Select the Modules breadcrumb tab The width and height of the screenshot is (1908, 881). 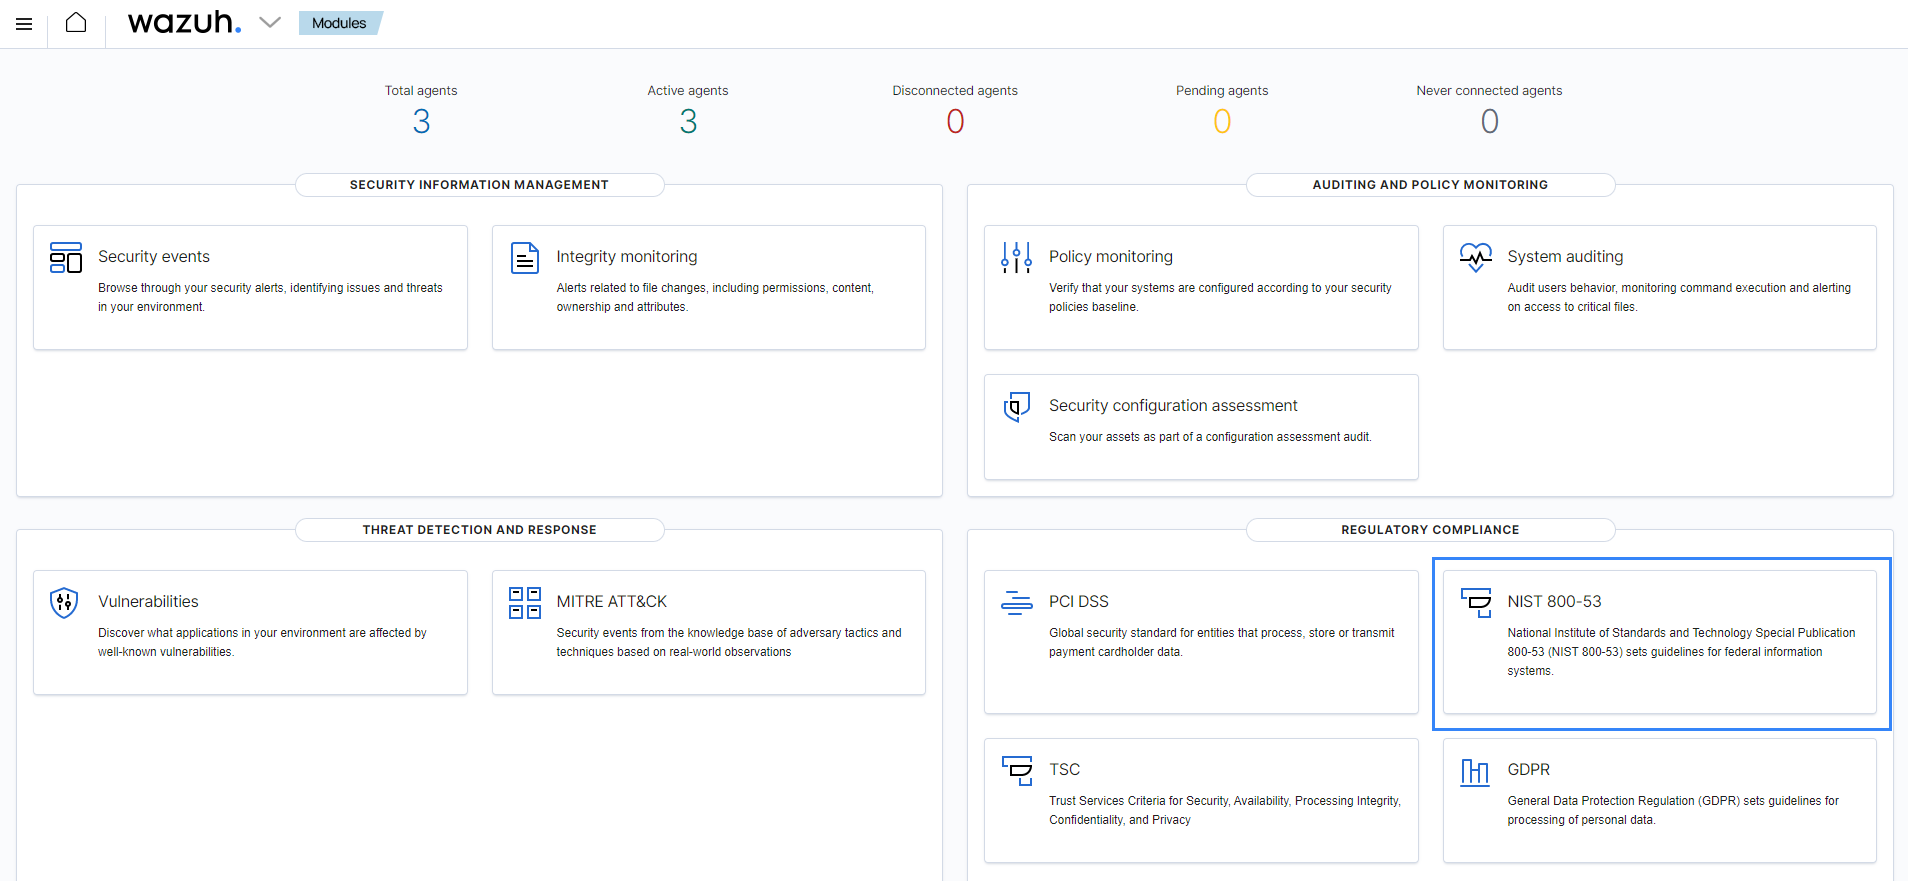pos(339,23)
